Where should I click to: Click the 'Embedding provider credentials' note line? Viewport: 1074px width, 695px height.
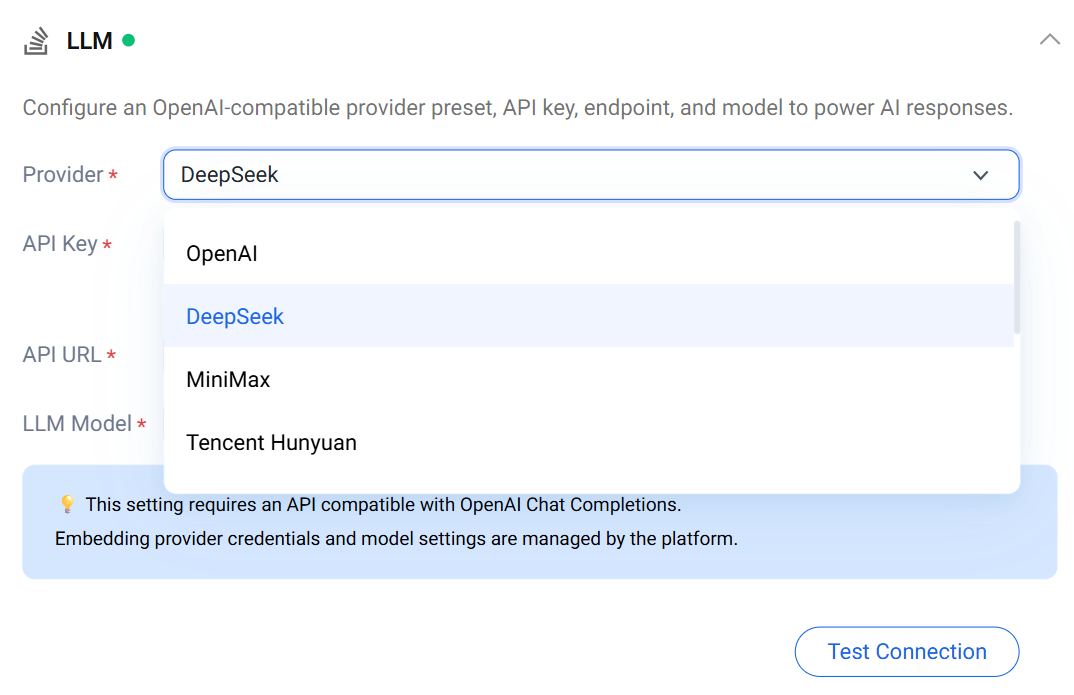(396, 539)
